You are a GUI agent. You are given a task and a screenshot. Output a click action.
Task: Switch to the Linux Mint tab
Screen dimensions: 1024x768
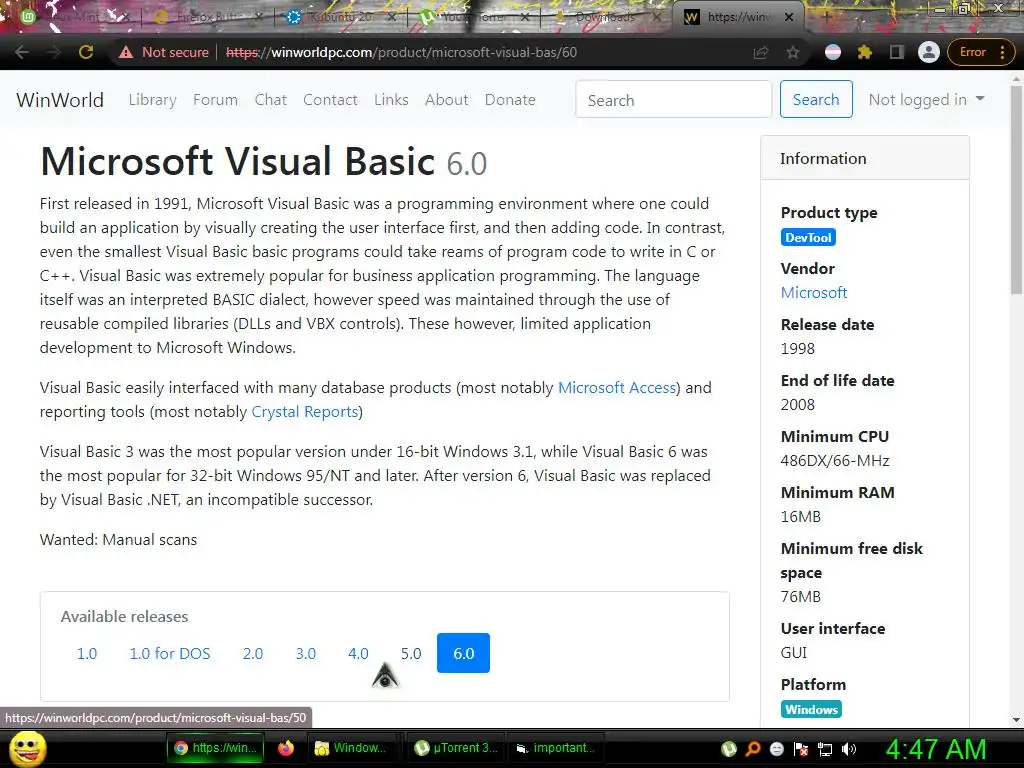click(74, 17)
